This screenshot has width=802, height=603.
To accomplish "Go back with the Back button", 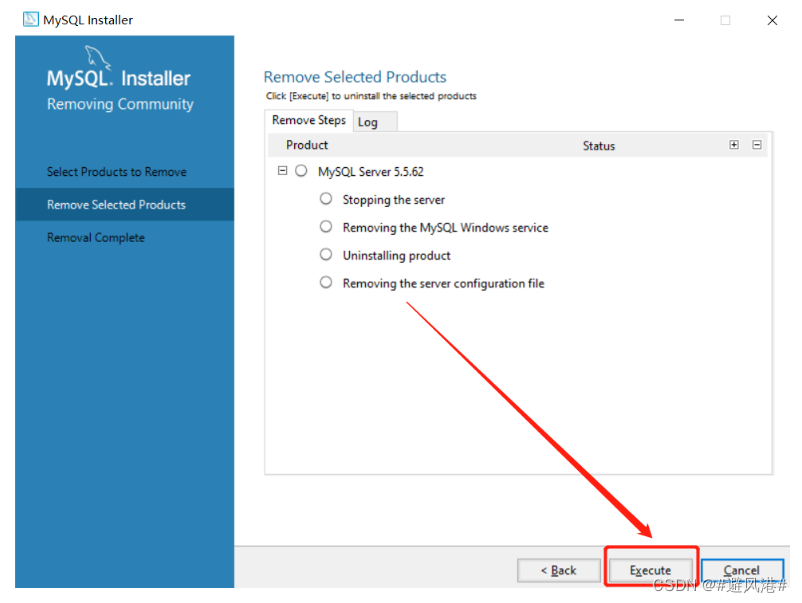I will (x=559, y=570).
